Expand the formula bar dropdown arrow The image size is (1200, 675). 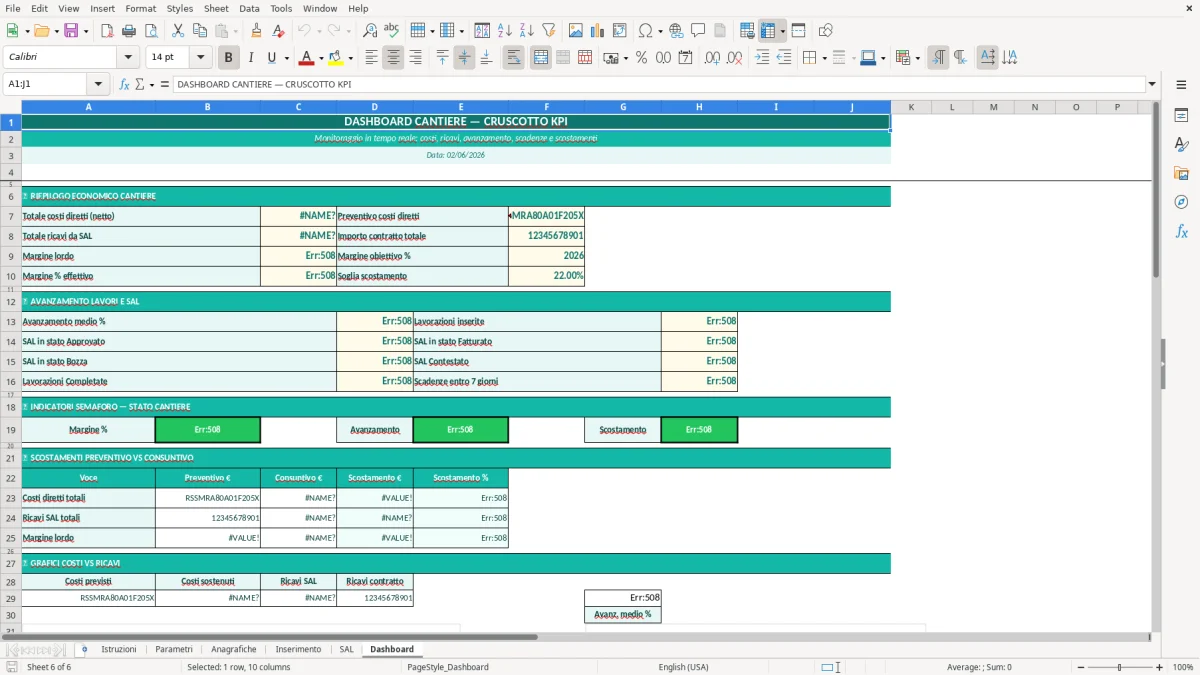click(x=1152, y=84)
